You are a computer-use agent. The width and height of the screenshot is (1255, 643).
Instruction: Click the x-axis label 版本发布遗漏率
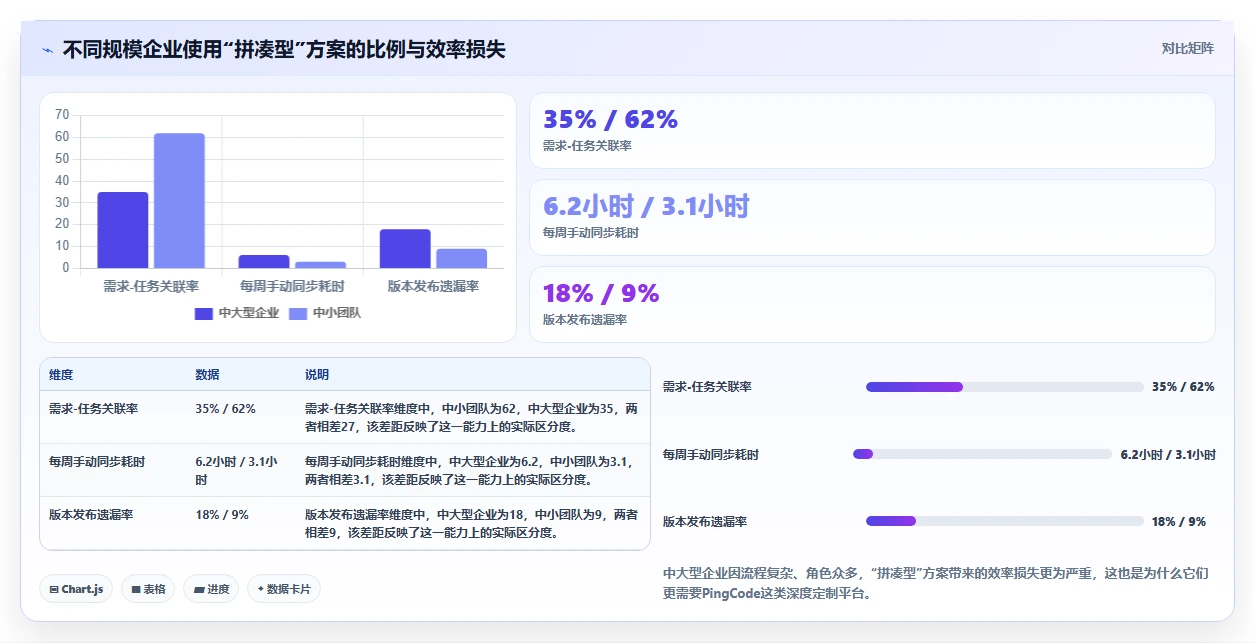click(433, 286)
